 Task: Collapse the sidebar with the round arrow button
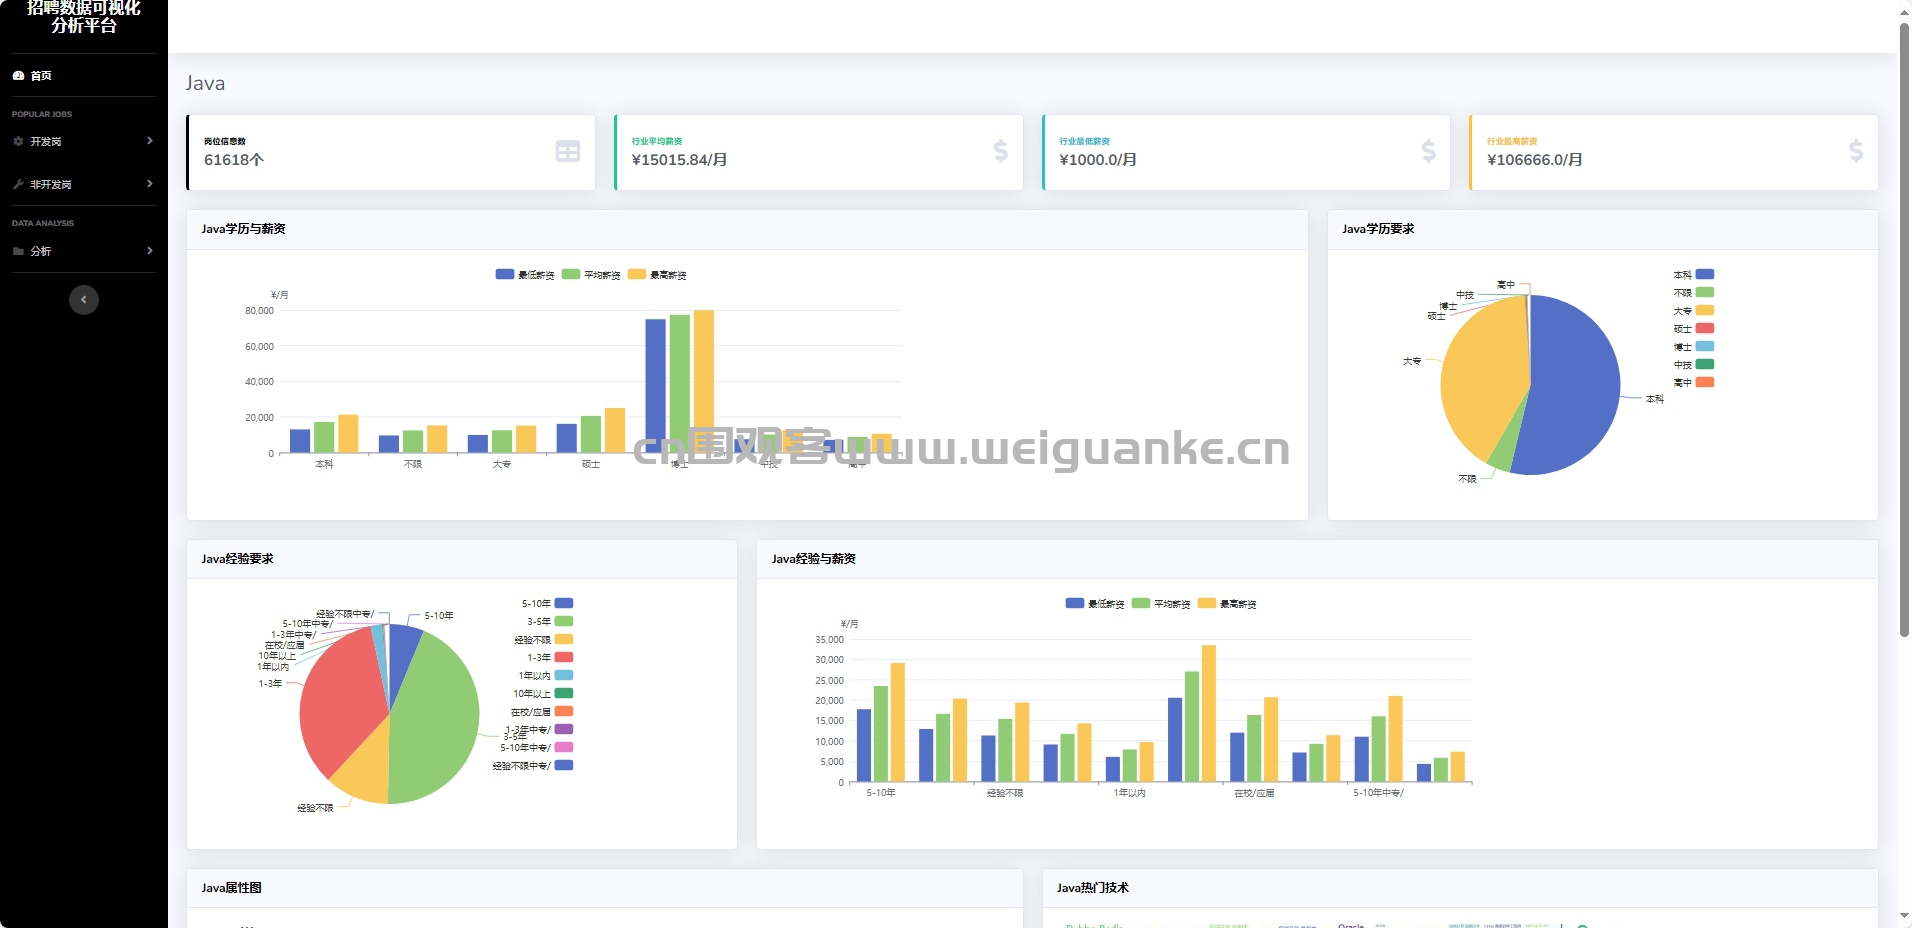click(x=84, y=300)
